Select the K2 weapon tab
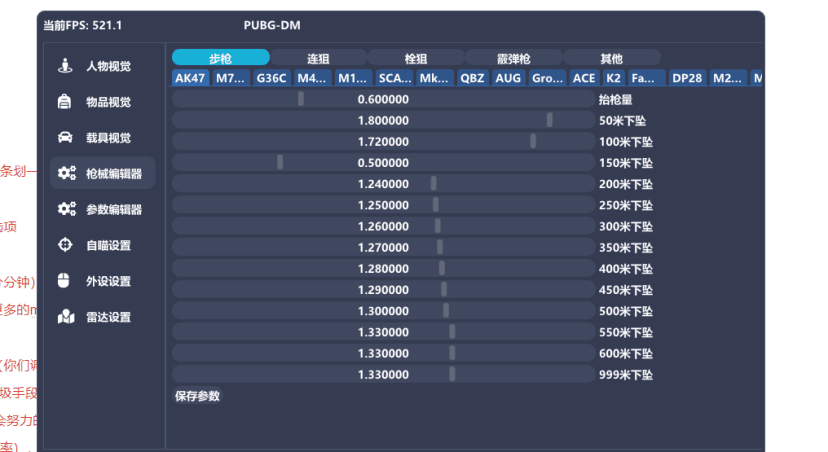 pos(614,78)
